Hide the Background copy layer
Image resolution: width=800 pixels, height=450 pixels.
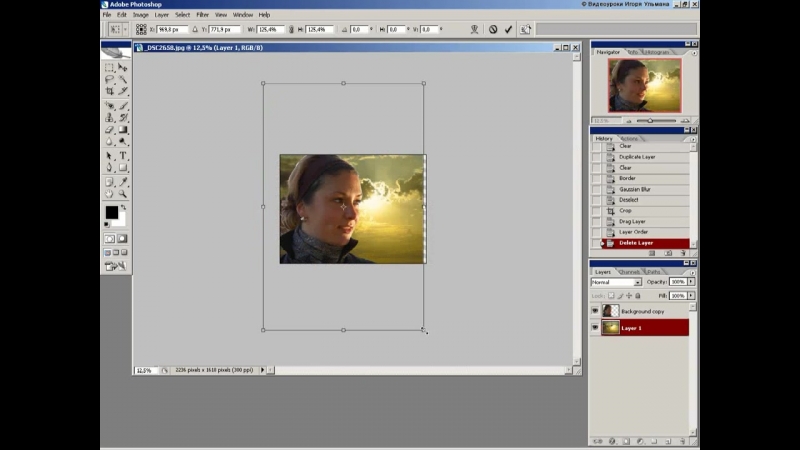point(595,311)
